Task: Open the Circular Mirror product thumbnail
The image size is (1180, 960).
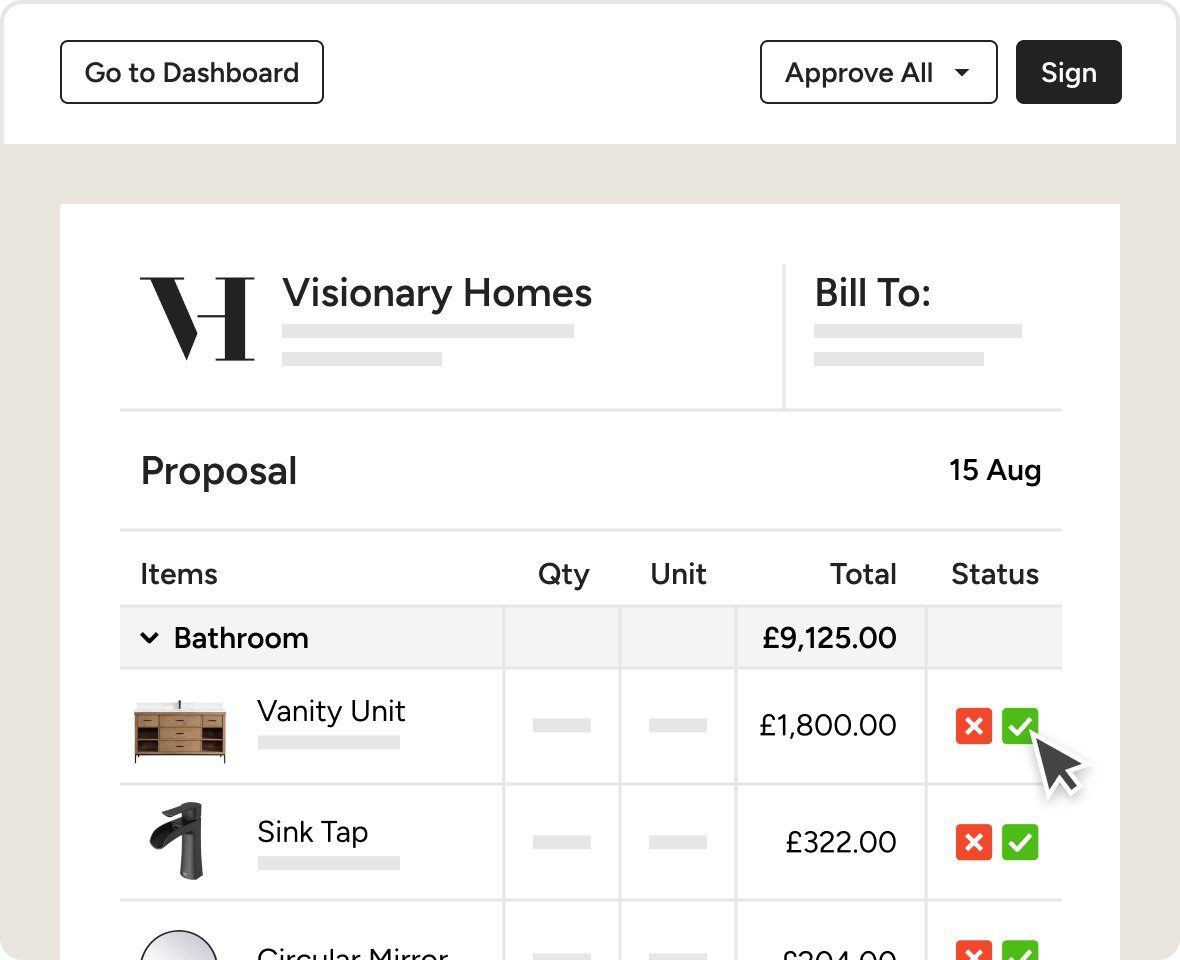Action: pos(179,946)
